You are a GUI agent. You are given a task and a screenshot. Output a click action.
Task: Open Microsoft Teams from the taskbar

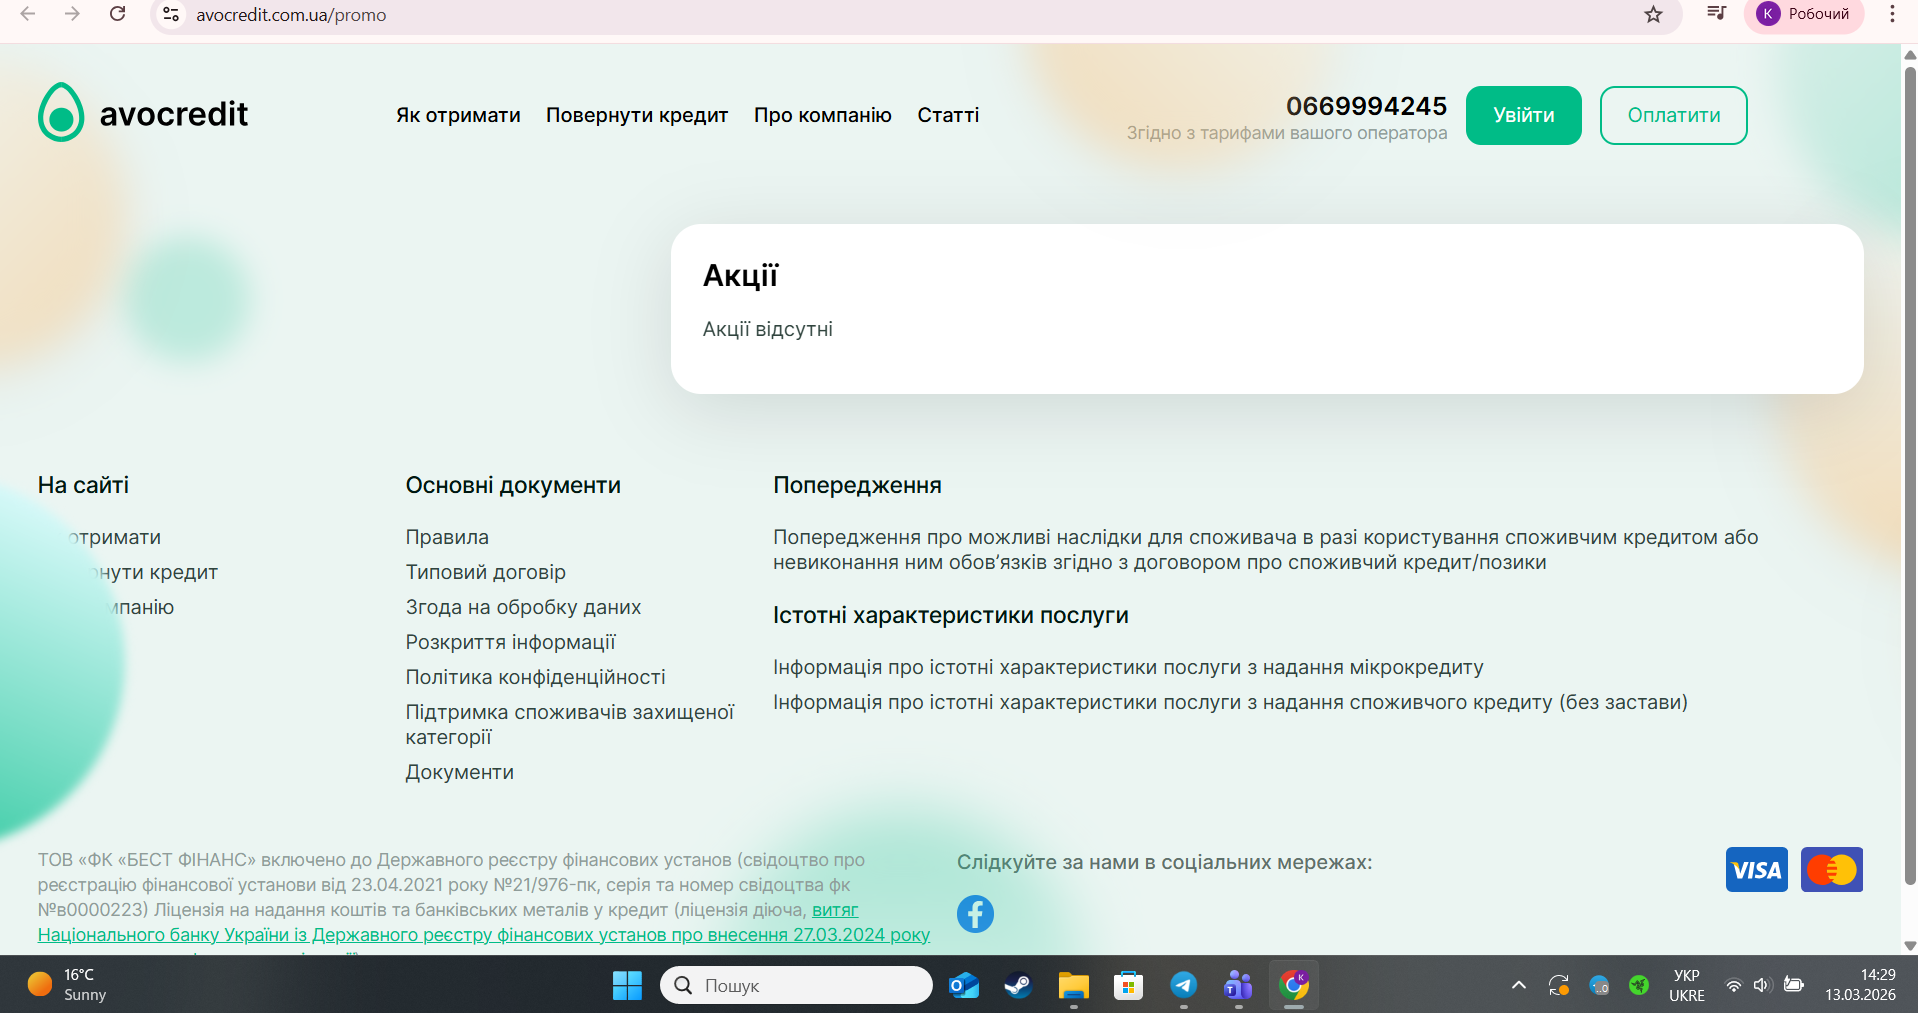(x=1238, y=985)
